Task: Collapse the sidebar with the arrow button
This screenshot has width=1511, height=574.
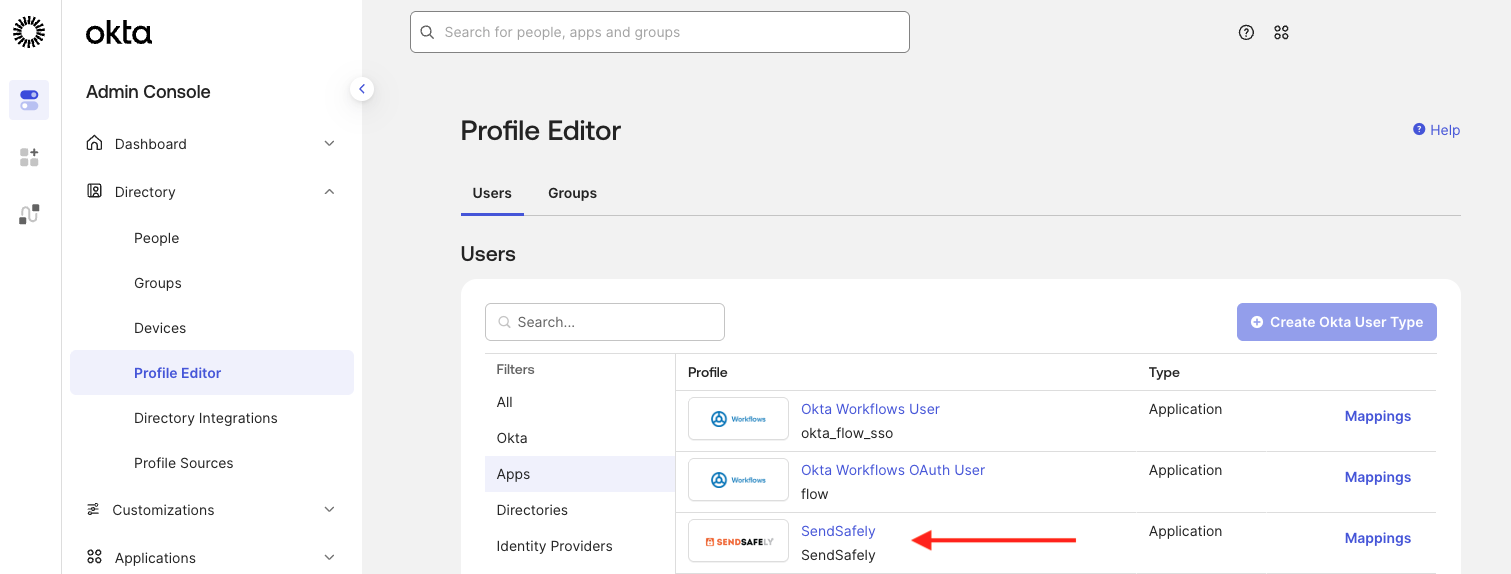Action: [362, 89]
